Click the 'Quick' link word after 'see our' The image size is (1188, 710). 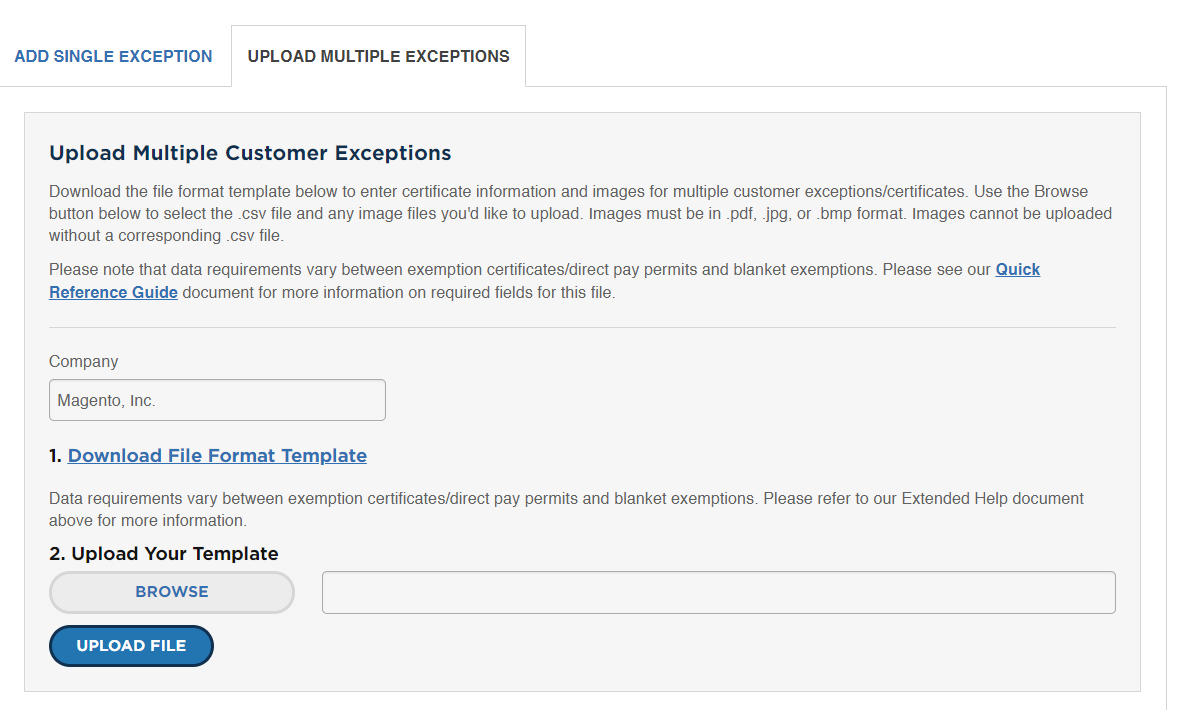click(1018, 270)
